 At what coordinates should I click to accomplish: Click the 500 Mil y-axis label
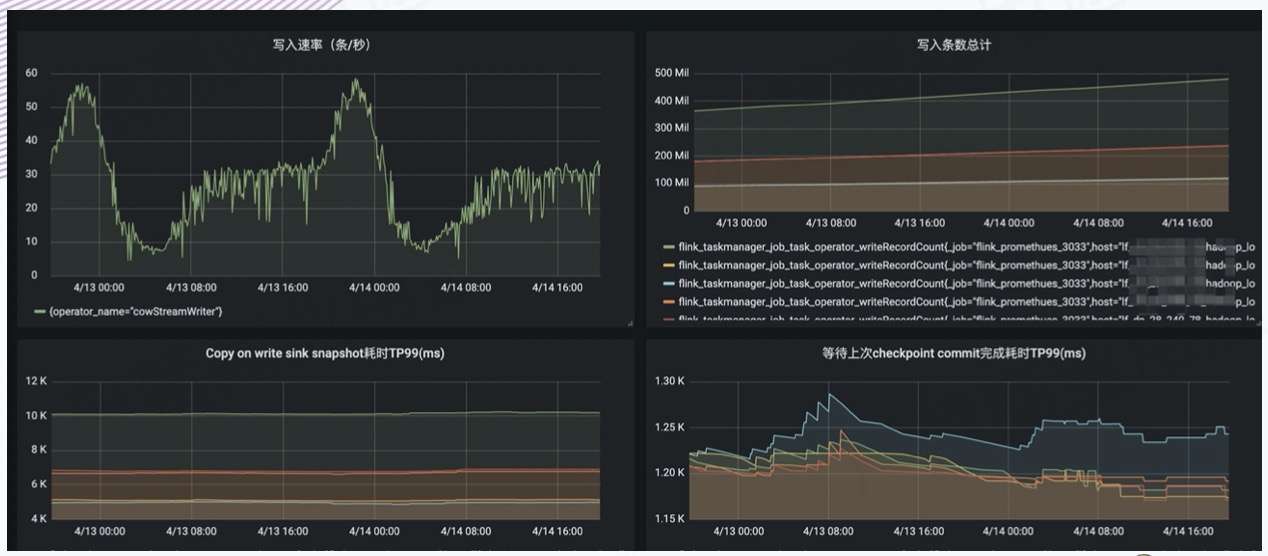pyautogui.click(x=671, y=73)
